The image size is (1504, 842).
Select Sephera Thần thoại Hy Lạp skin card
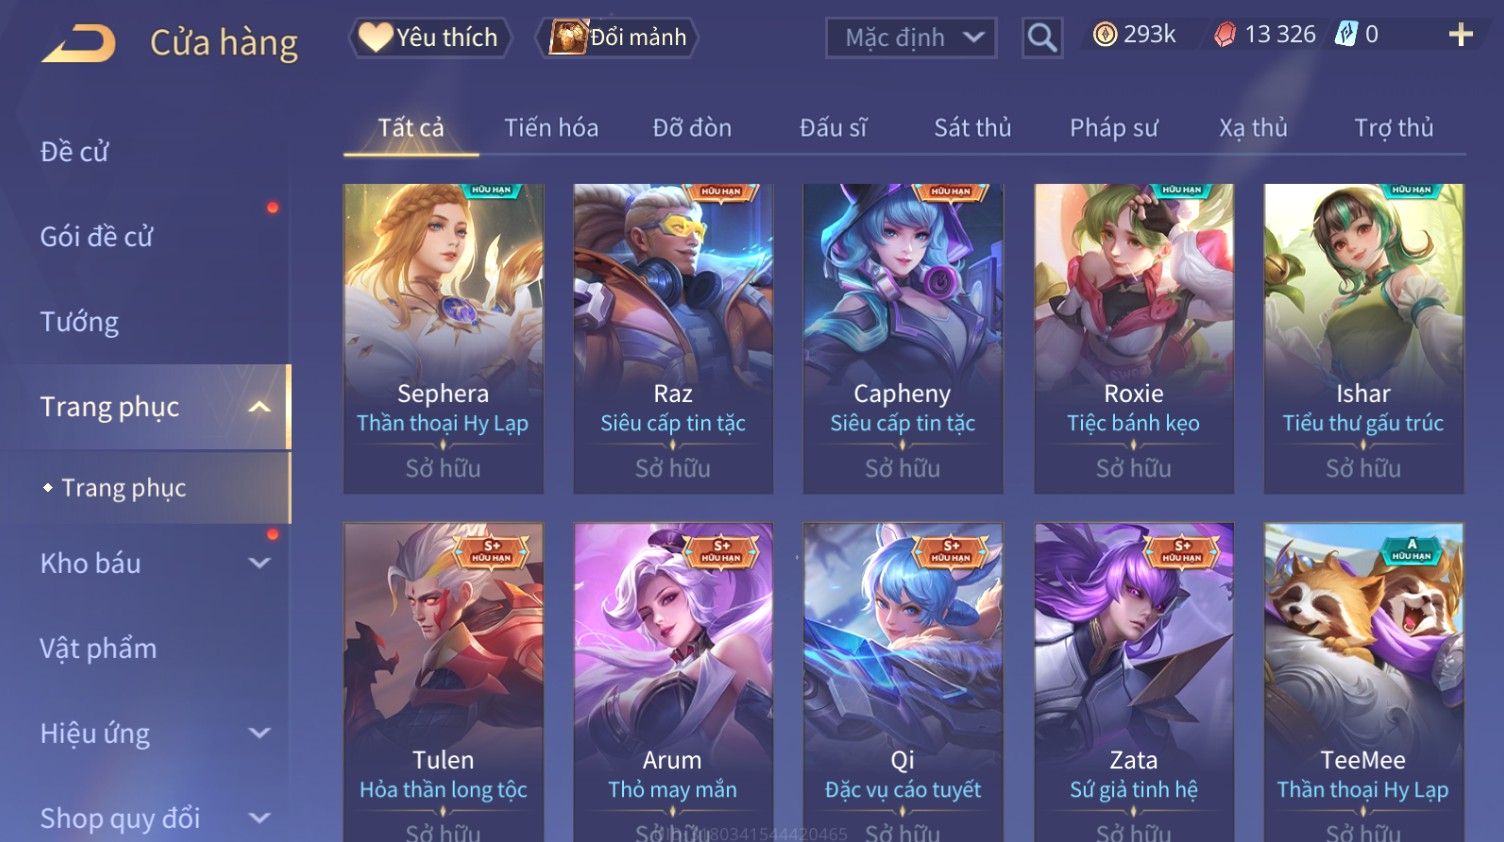[443, 338]
